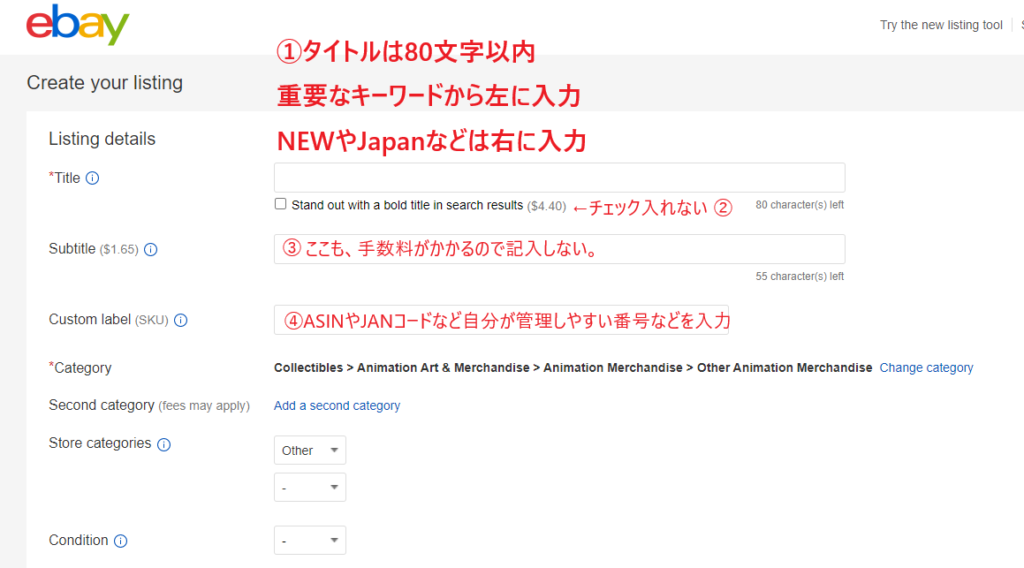The image size is (1024, 568).
Task: Click the Change category link
Action: click(x=926, y=368)
